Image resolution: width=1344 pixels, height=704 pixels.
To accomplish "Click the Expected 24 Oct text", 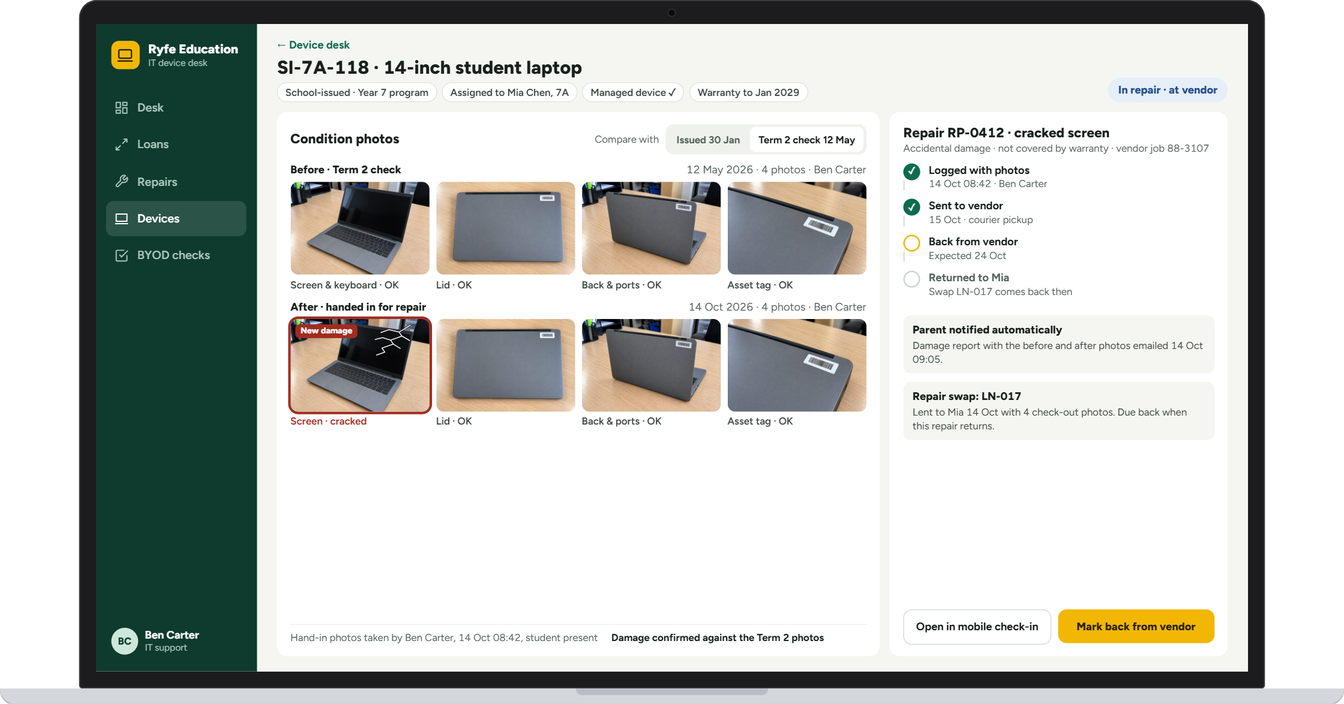I will (x=967, y=256).
